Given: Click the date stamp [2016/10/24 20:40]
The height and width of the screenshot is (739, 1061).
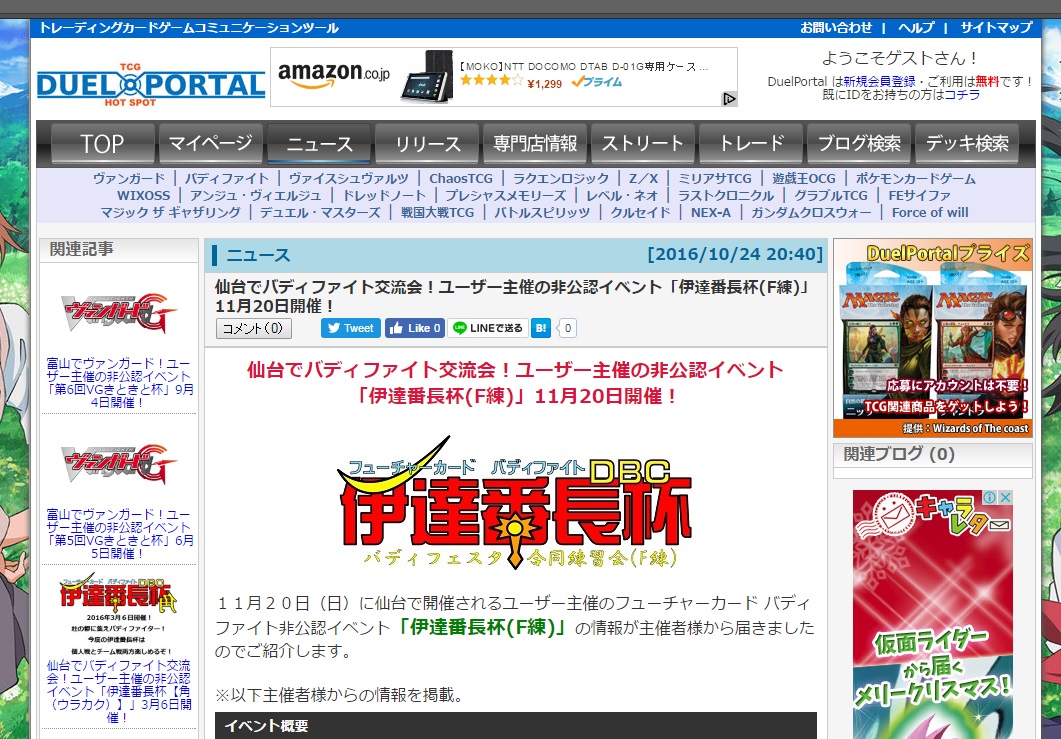Looking at the screenshot, I should (x=735, y=254).
